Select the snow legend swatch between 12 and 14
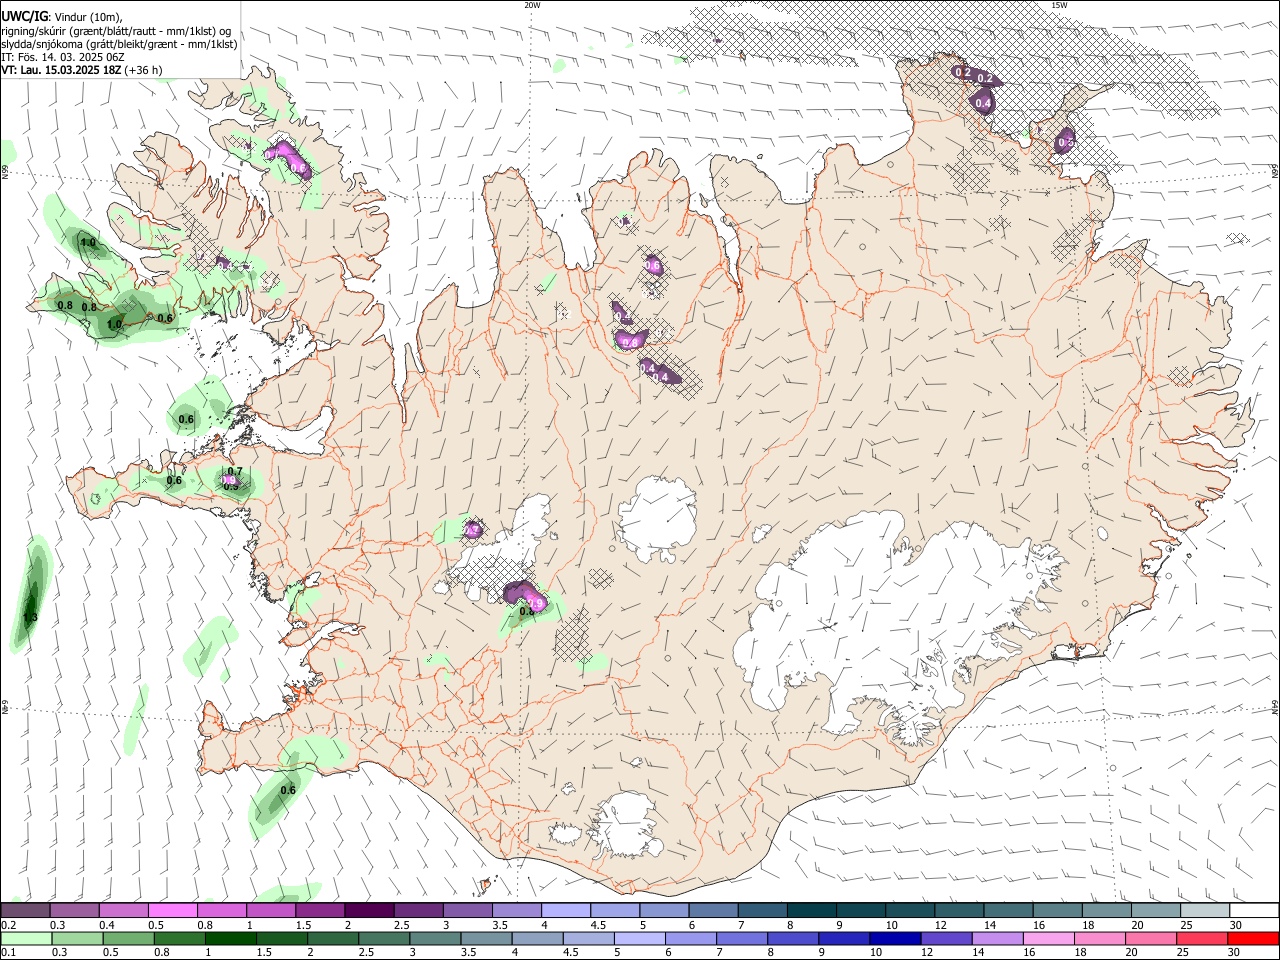Viewport: 1280px width, 960px height. (x=960, y=911)
